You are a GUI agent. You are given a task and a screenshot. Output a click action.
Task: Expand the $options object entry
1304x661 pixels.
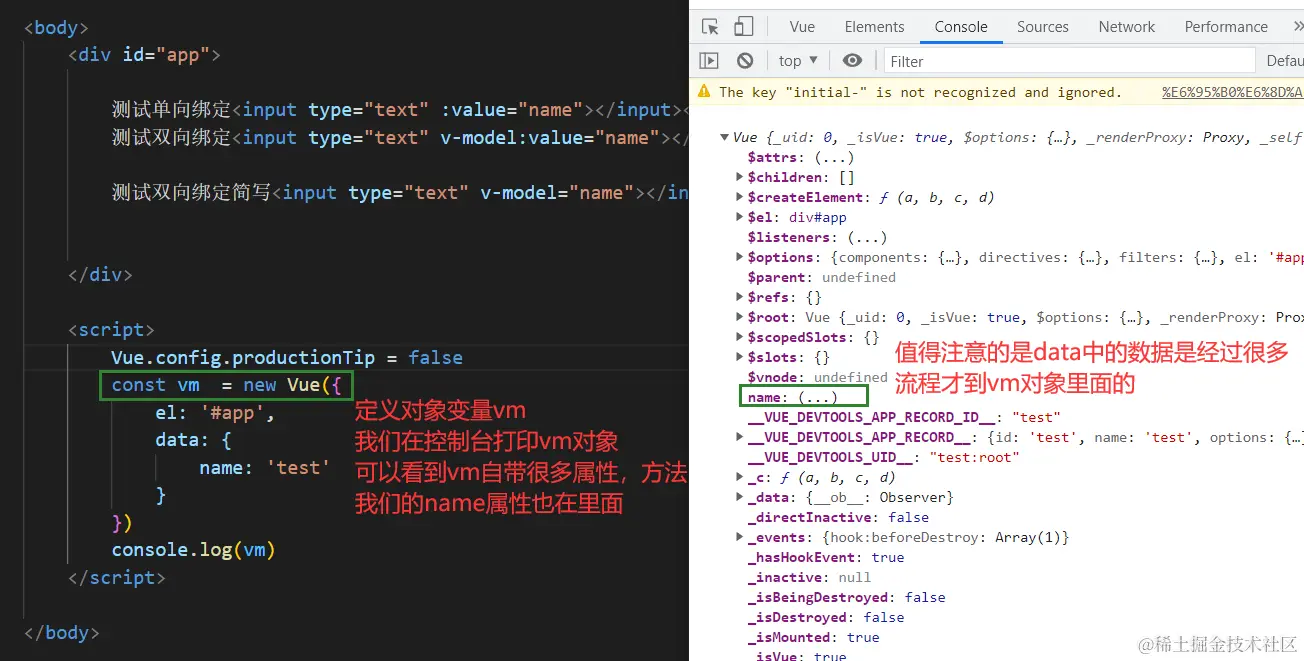[739, 258]
